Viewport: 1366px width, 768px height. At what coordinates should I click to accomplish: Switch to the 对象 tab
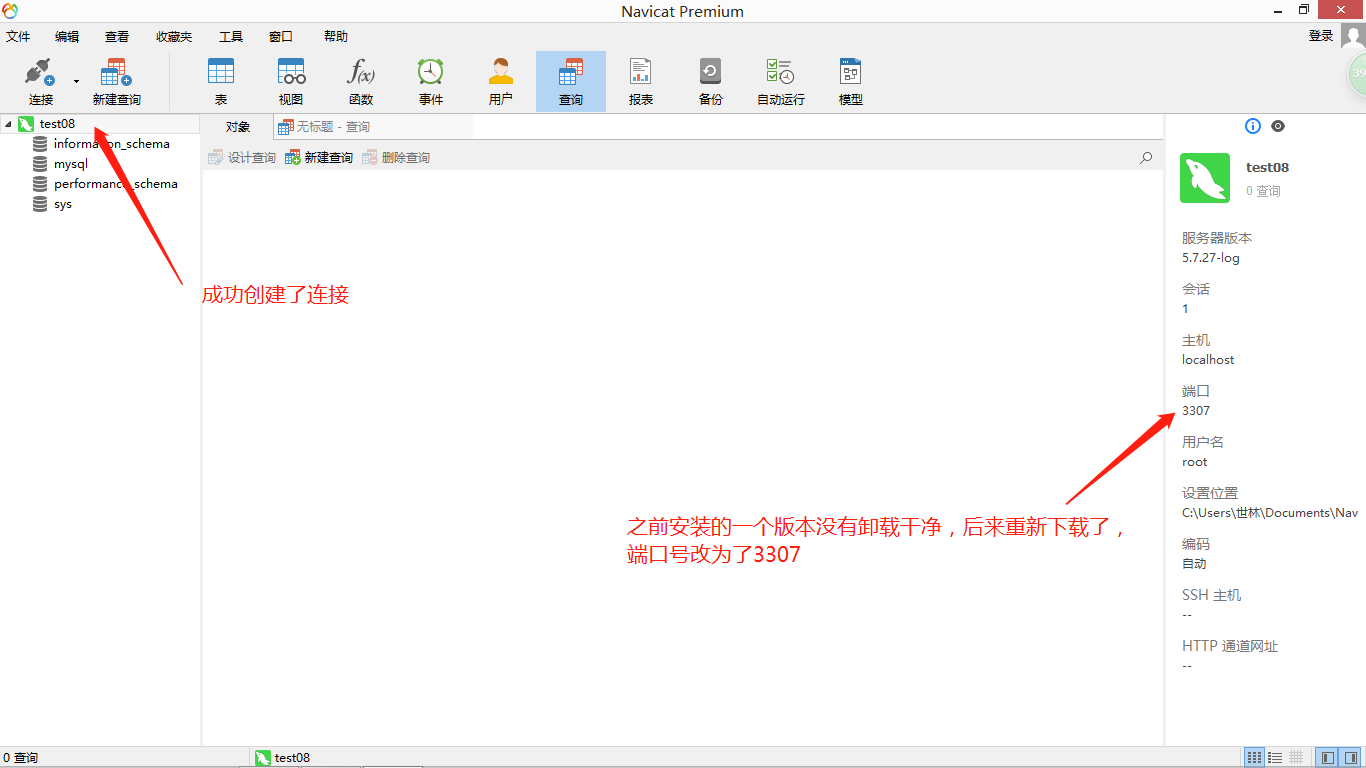pos(237,127)
